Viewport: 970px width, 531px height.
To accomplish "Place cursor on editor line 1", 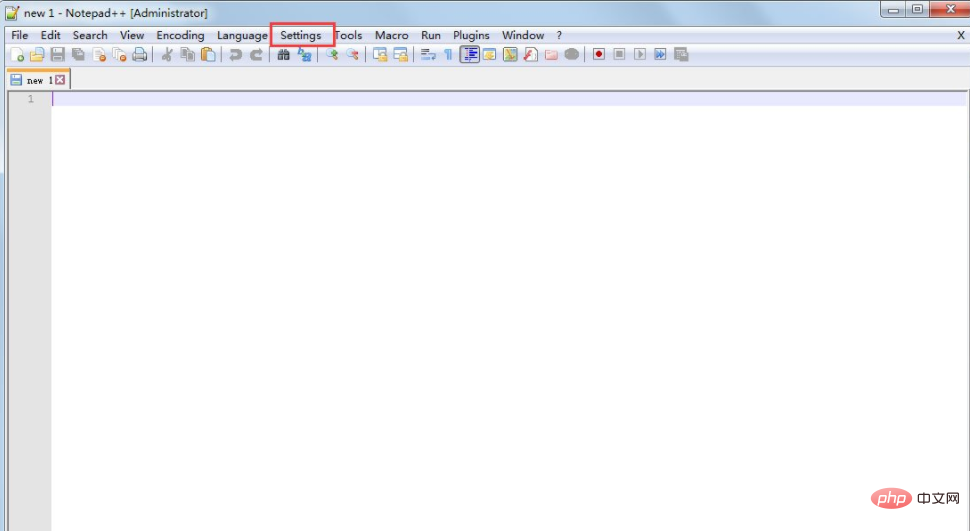I will (x=510, y=98).
